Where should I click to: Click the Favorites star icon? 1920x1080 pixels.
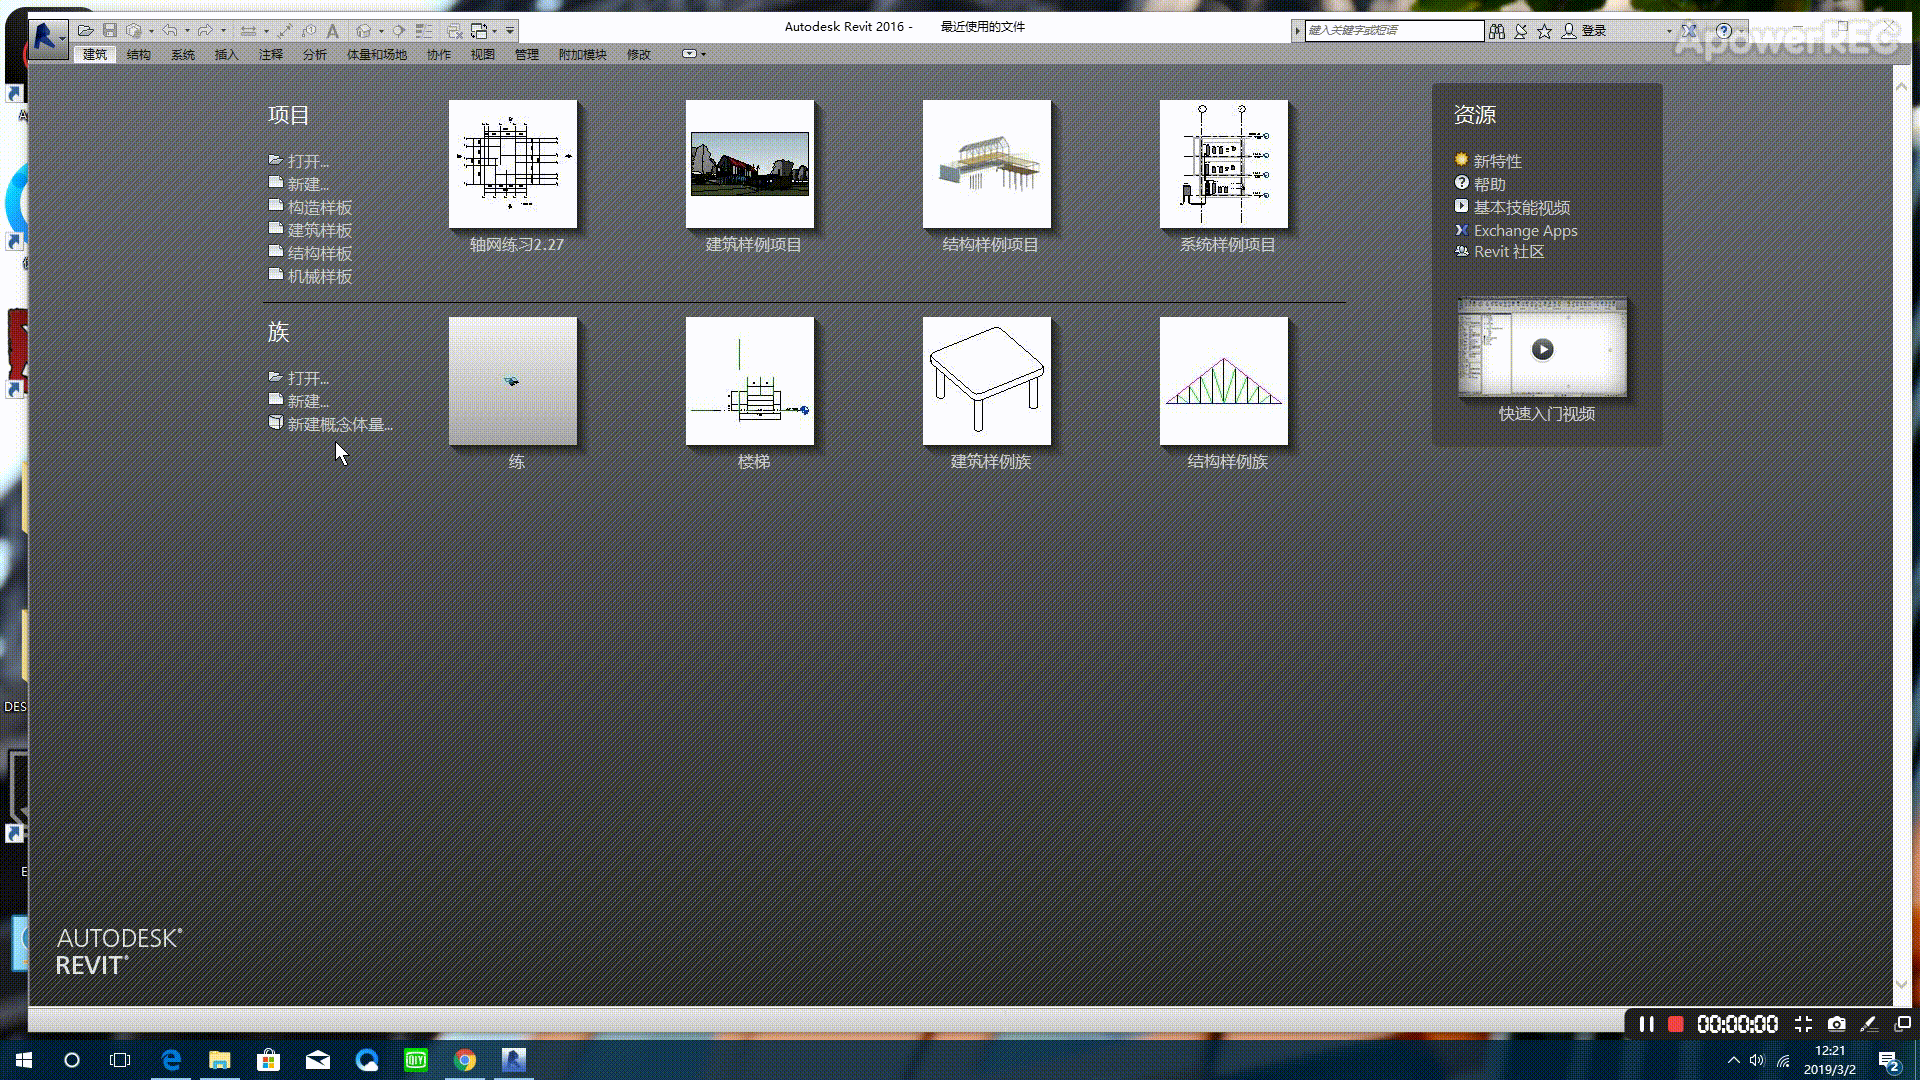click(1544, 31)
